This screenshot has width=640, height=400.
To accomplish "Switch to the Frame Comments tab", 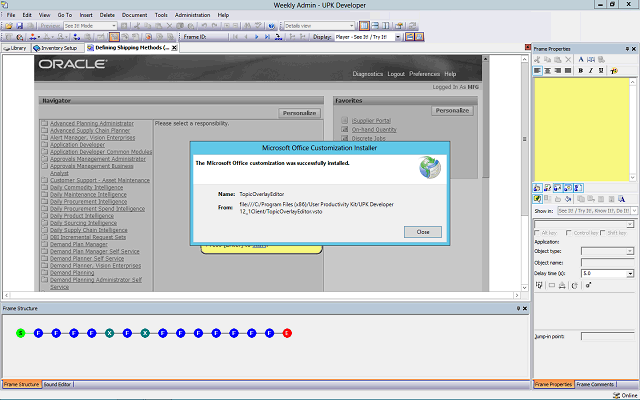I will 595,384.
